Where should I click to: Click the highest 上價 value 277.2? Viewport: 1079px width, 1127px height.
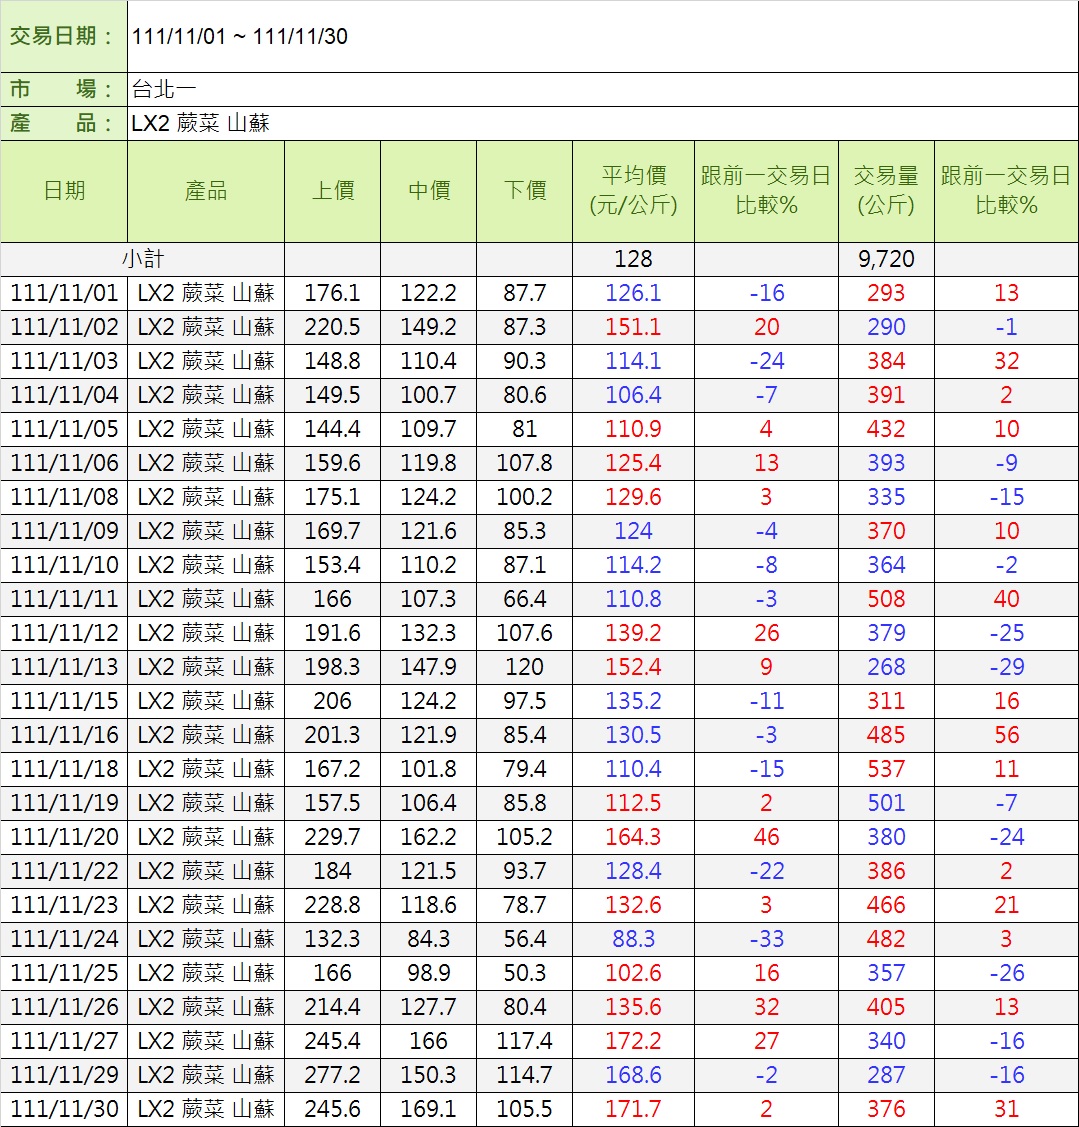point(332,1075)
